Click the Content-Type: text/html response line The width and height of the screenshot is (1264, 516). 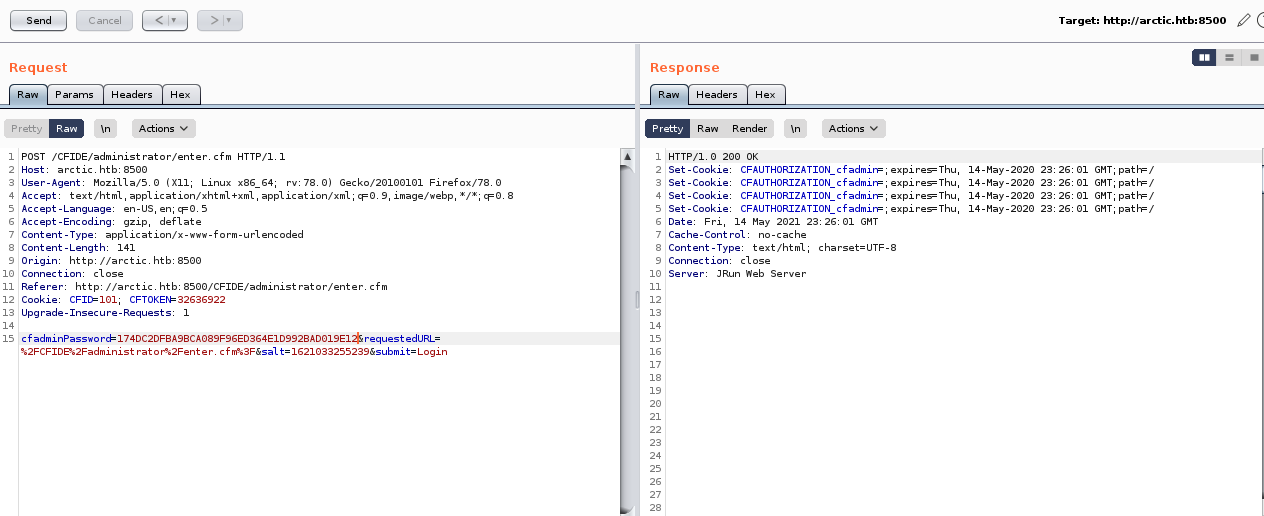782,248
